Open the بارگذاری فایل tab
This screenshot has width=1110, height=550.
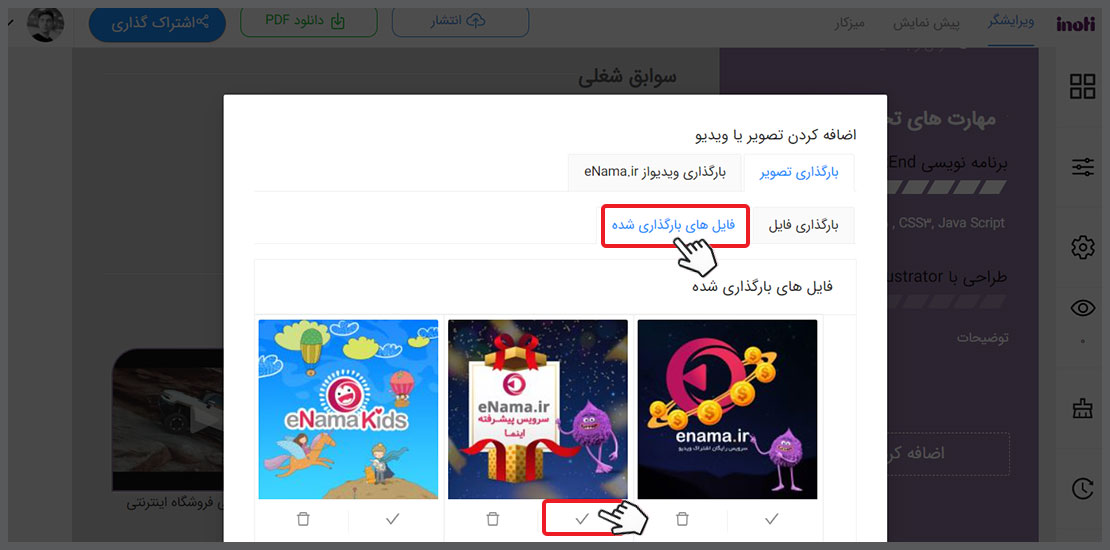[803, 226]
